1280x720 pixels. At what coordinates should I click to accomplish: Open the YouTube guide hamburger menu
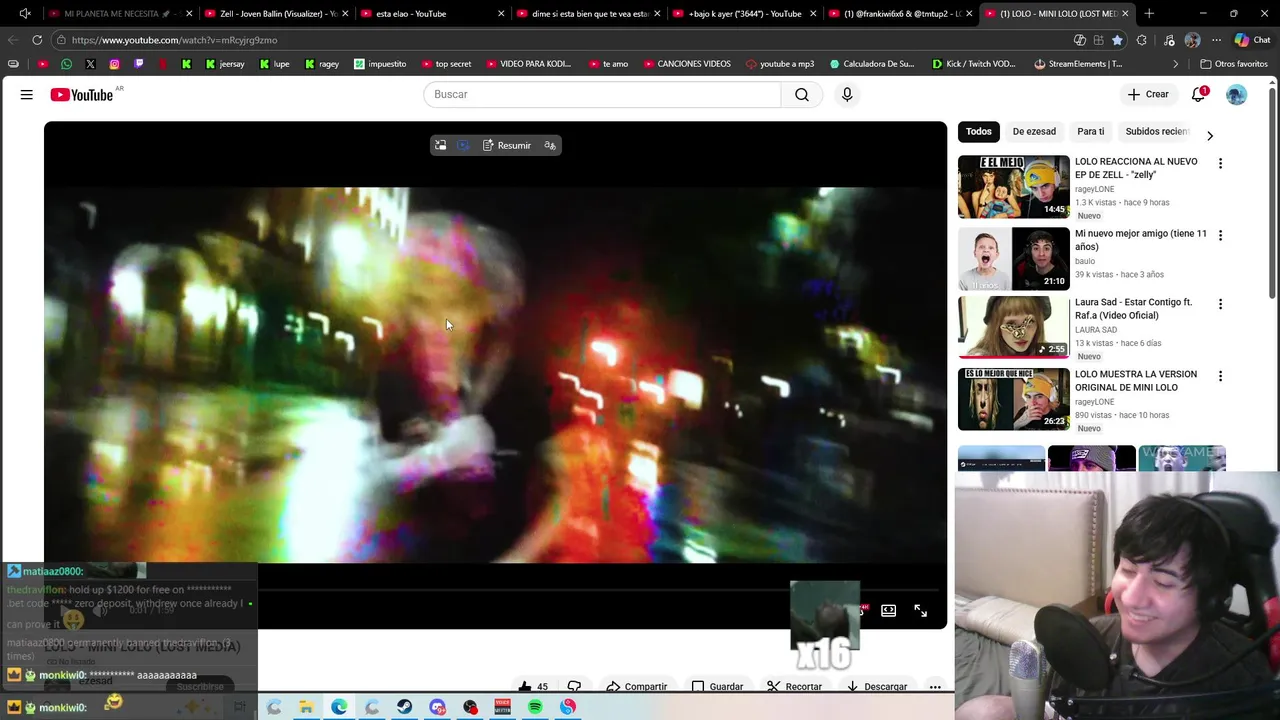pyautogui.click(x=27, y=94)
